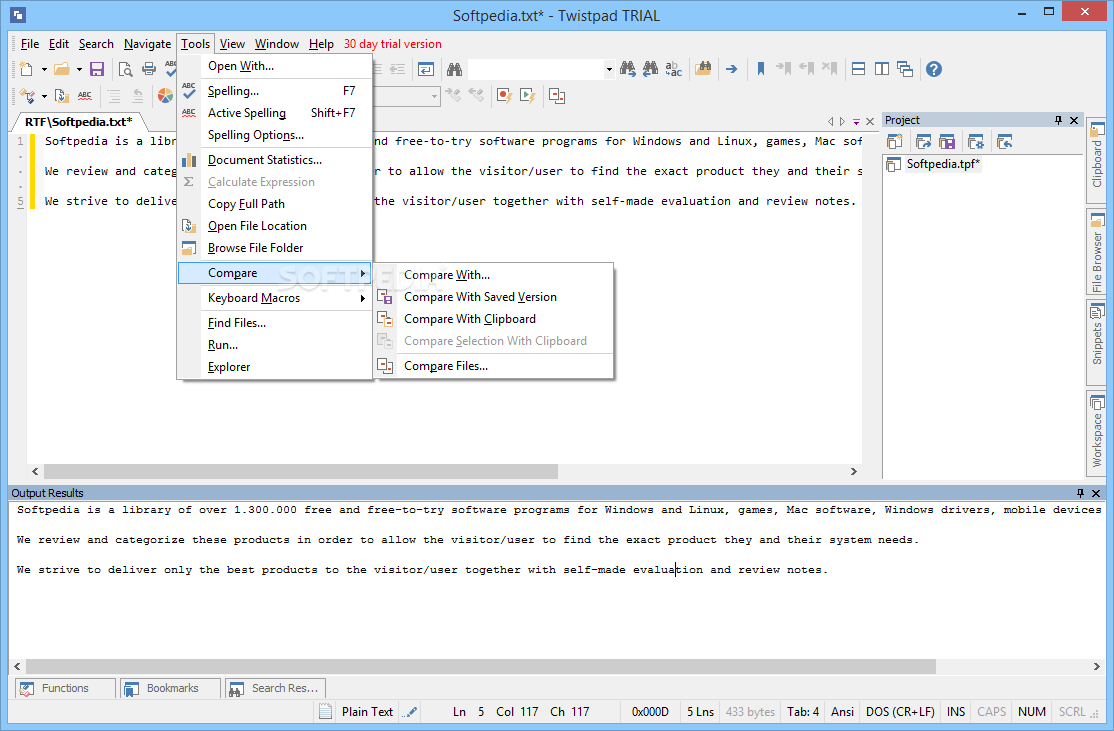Select Spelling... menu entry

[x=275, y=91]
